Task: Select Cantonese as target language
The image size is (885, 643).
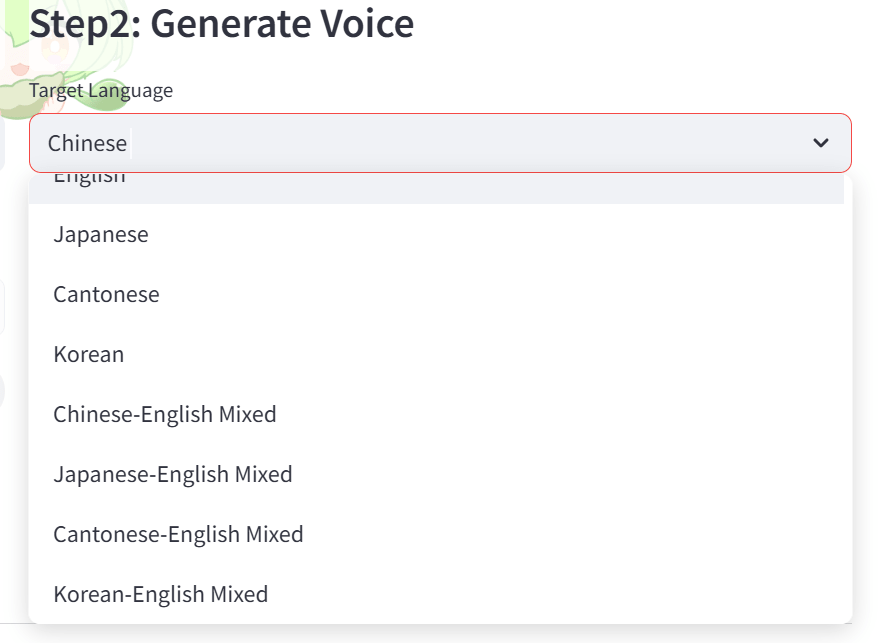Action: click(x=106, y=295)
